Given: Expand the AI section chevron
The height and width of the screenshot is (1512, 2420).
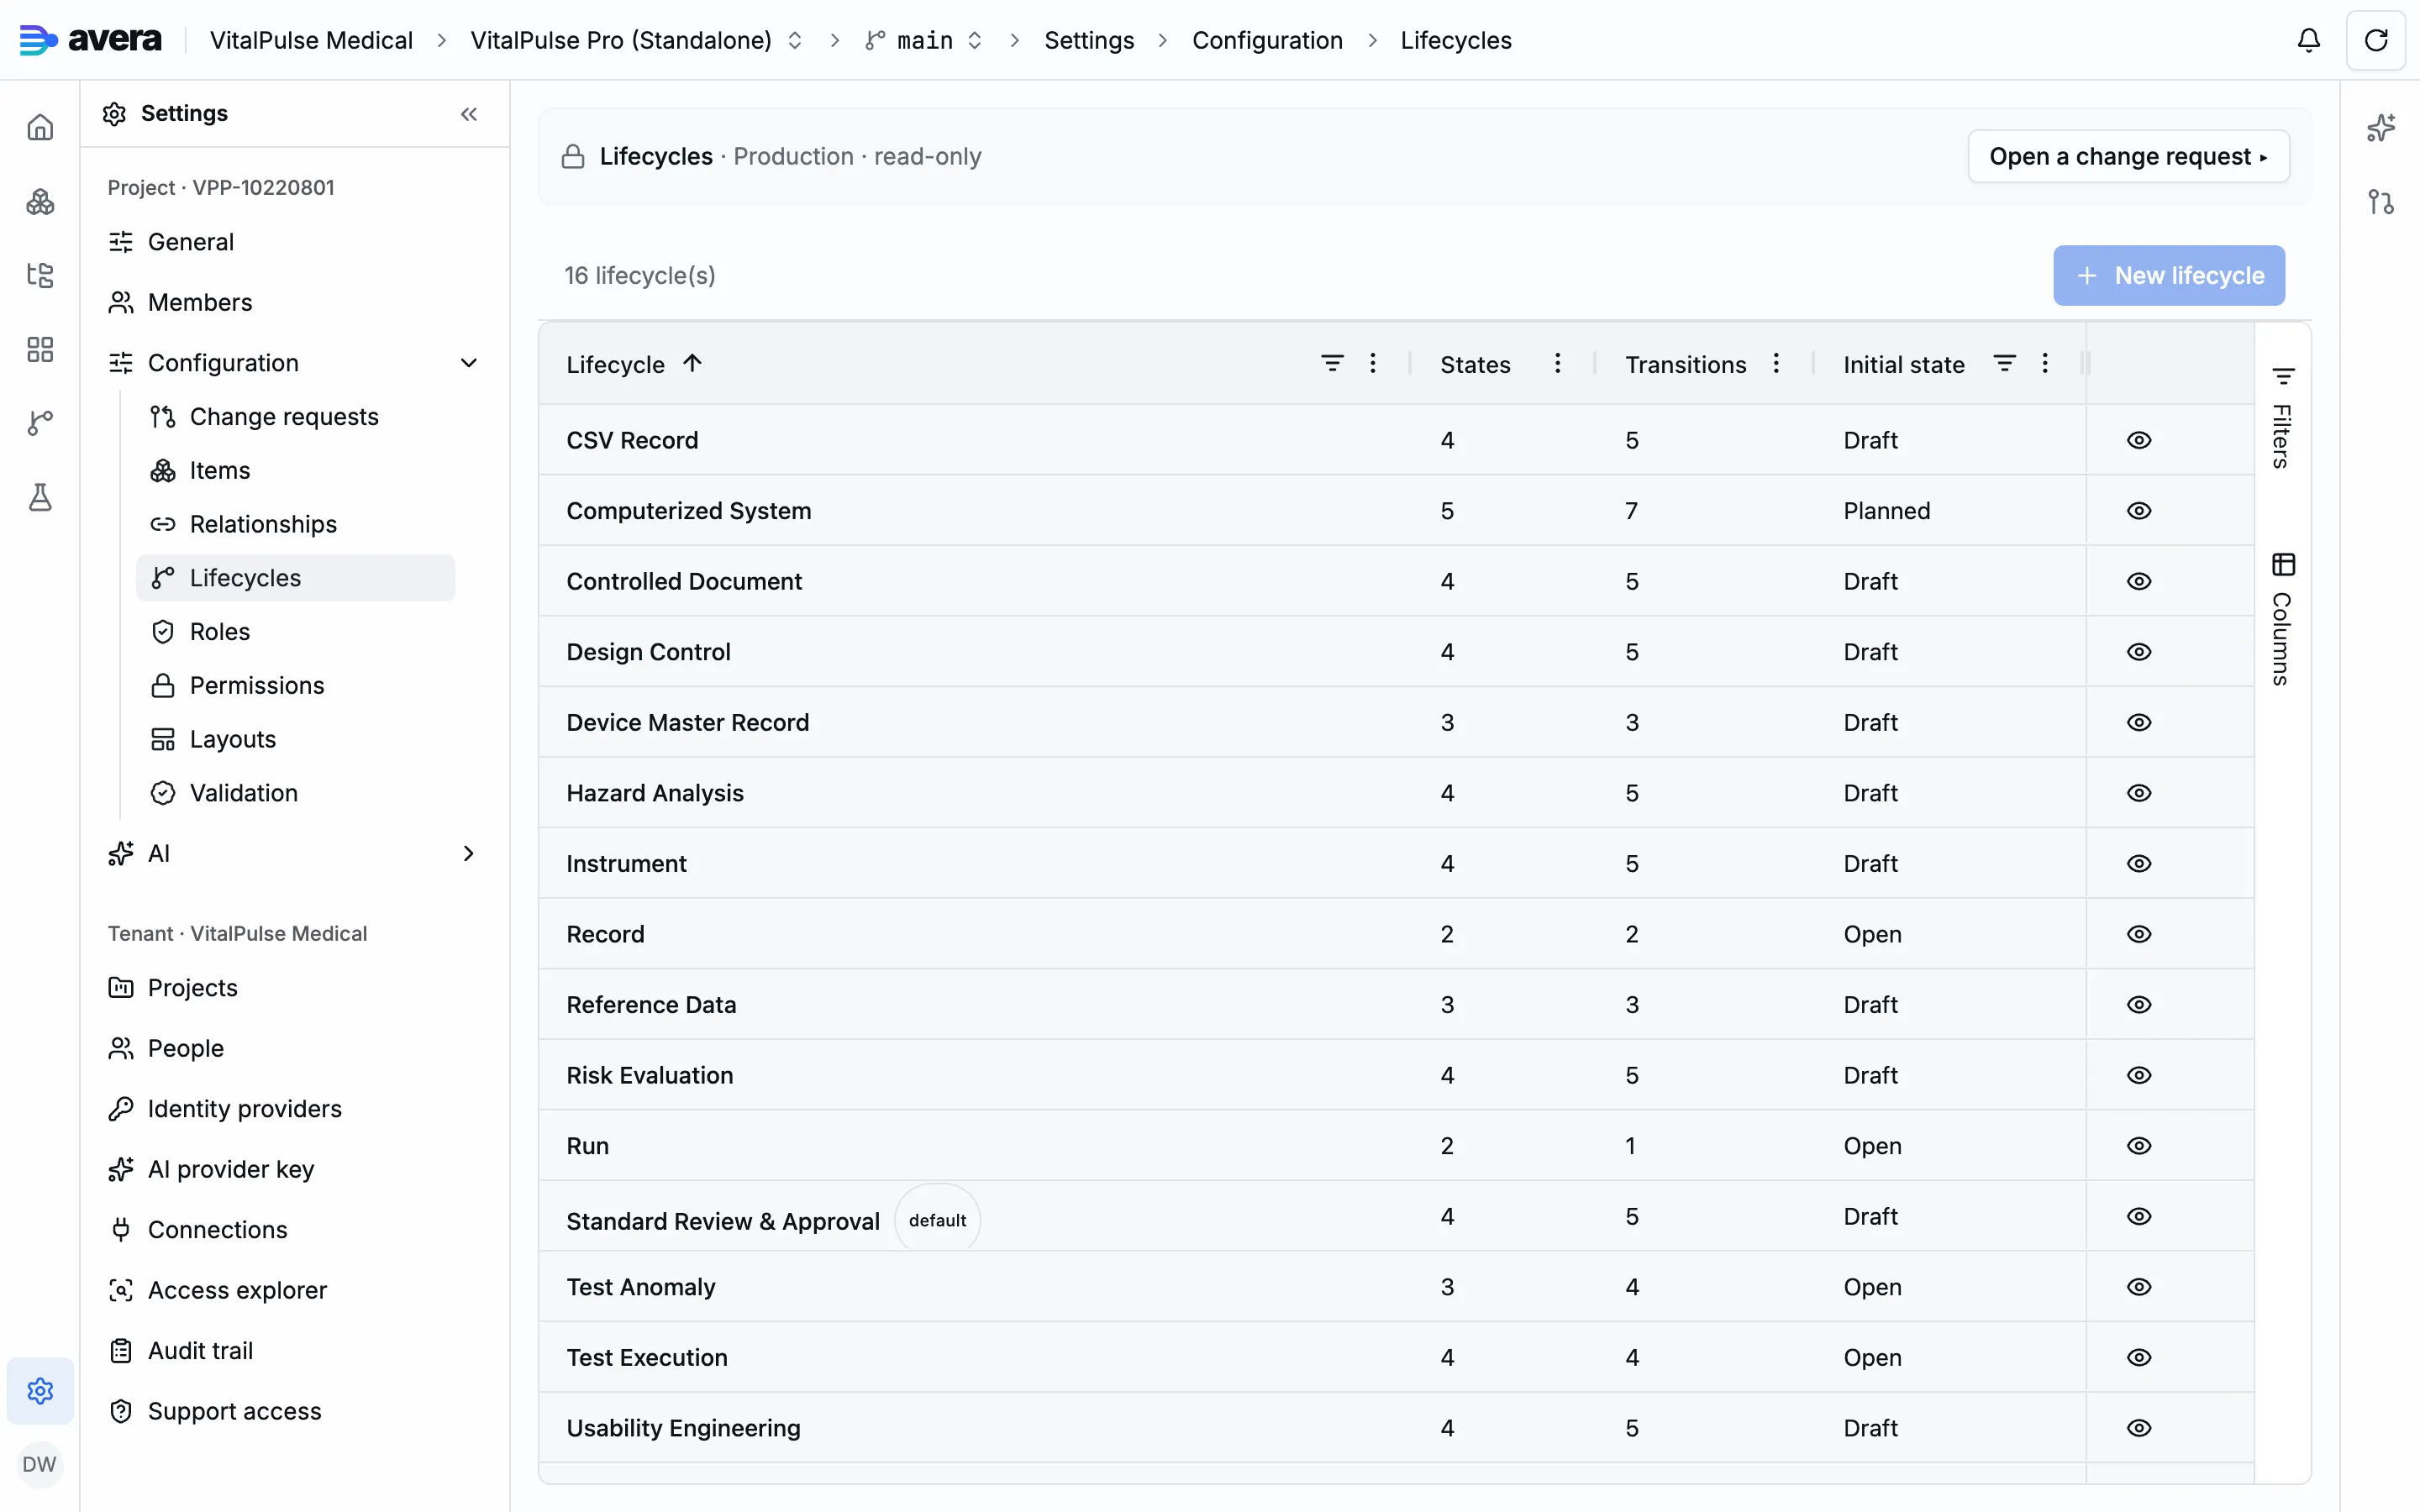Looking at the screenshot, I should coord(468,853).
